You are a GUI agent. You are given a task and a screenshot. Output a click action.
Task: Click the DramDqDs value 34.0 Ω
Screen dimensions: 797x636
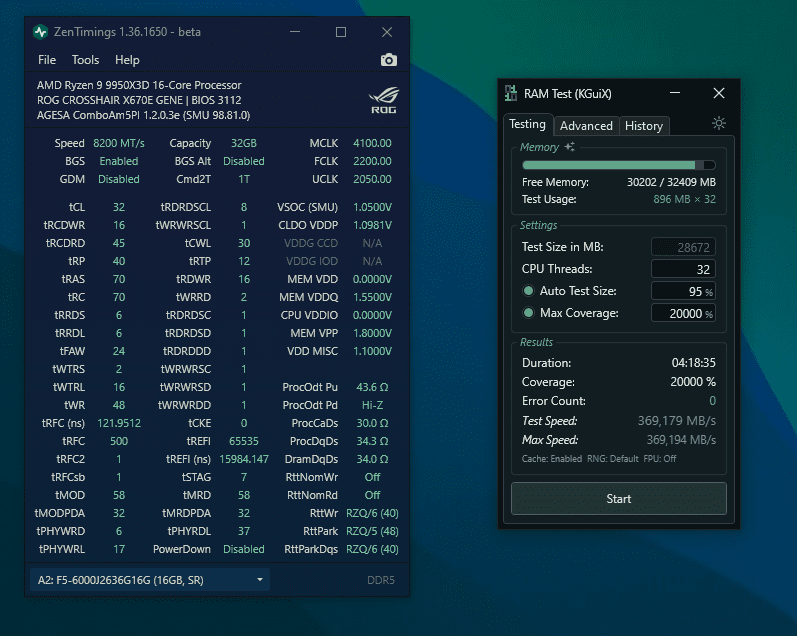372,459
